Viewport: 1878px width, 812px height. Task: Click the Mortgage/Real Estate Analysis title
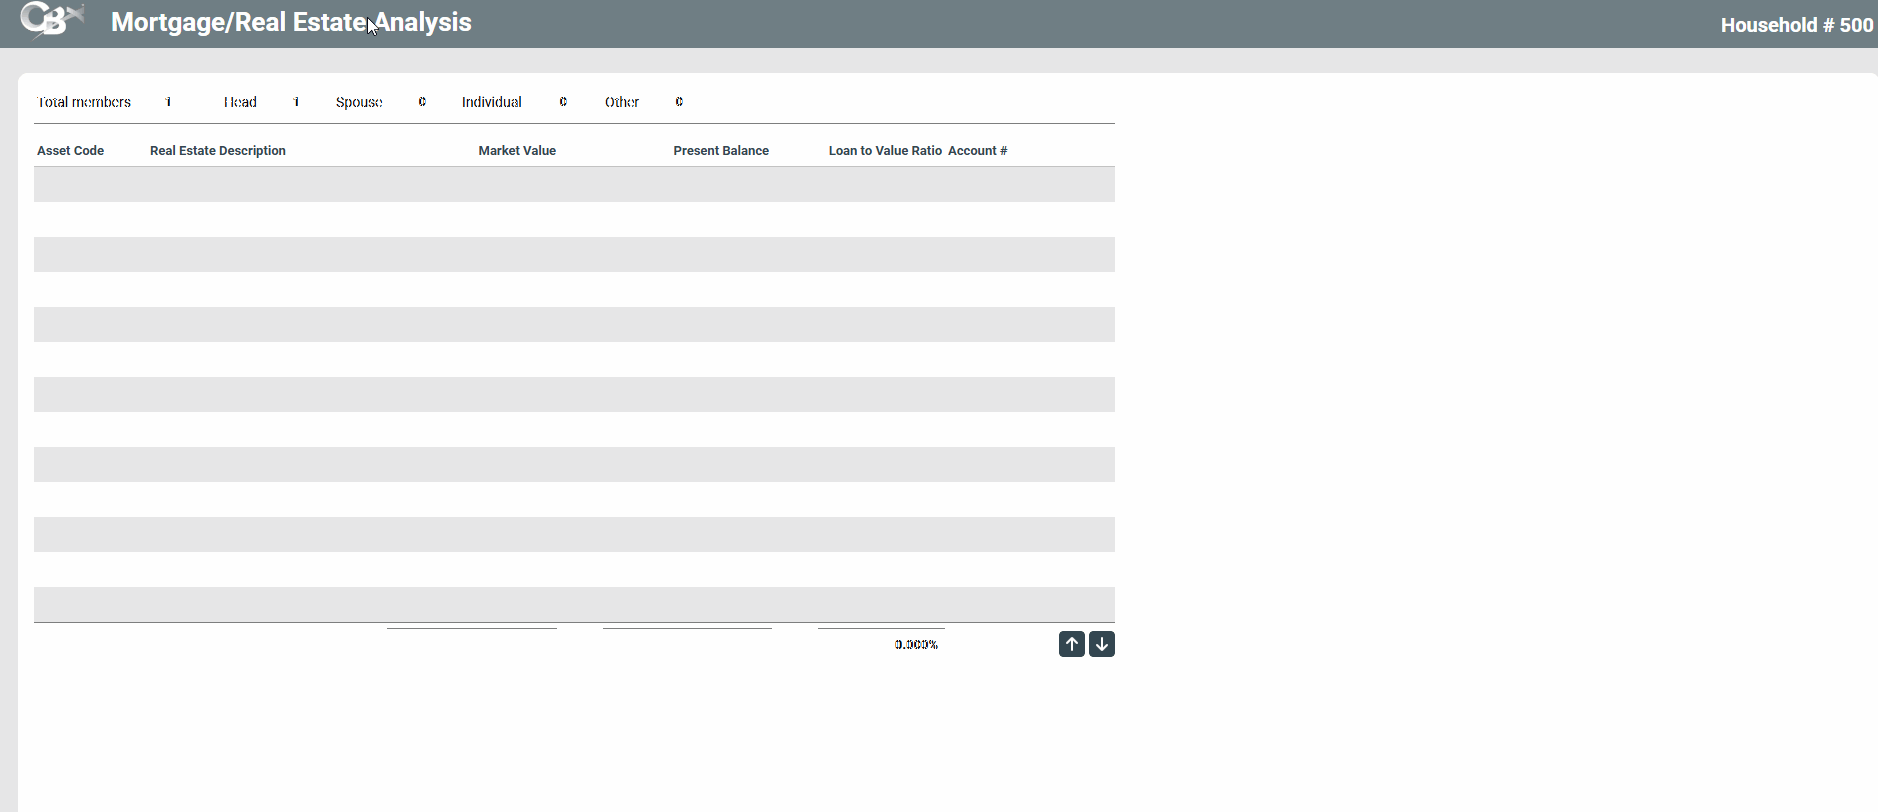pos(291,22)
